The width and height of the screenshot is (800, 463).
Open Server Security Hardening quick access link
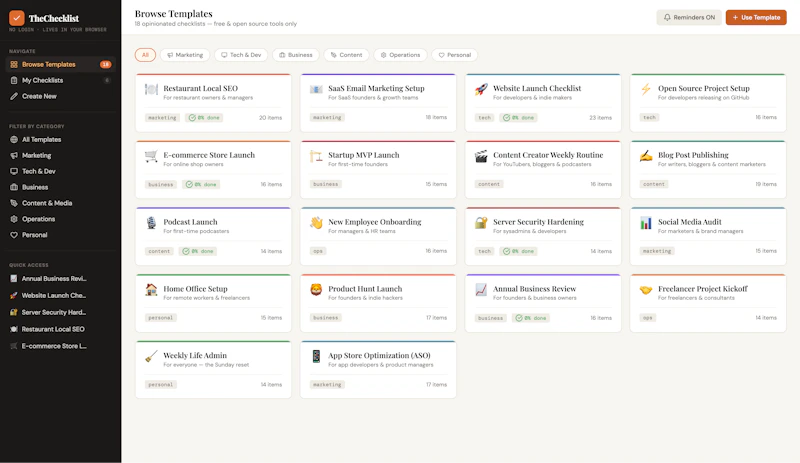coord(60,312)
